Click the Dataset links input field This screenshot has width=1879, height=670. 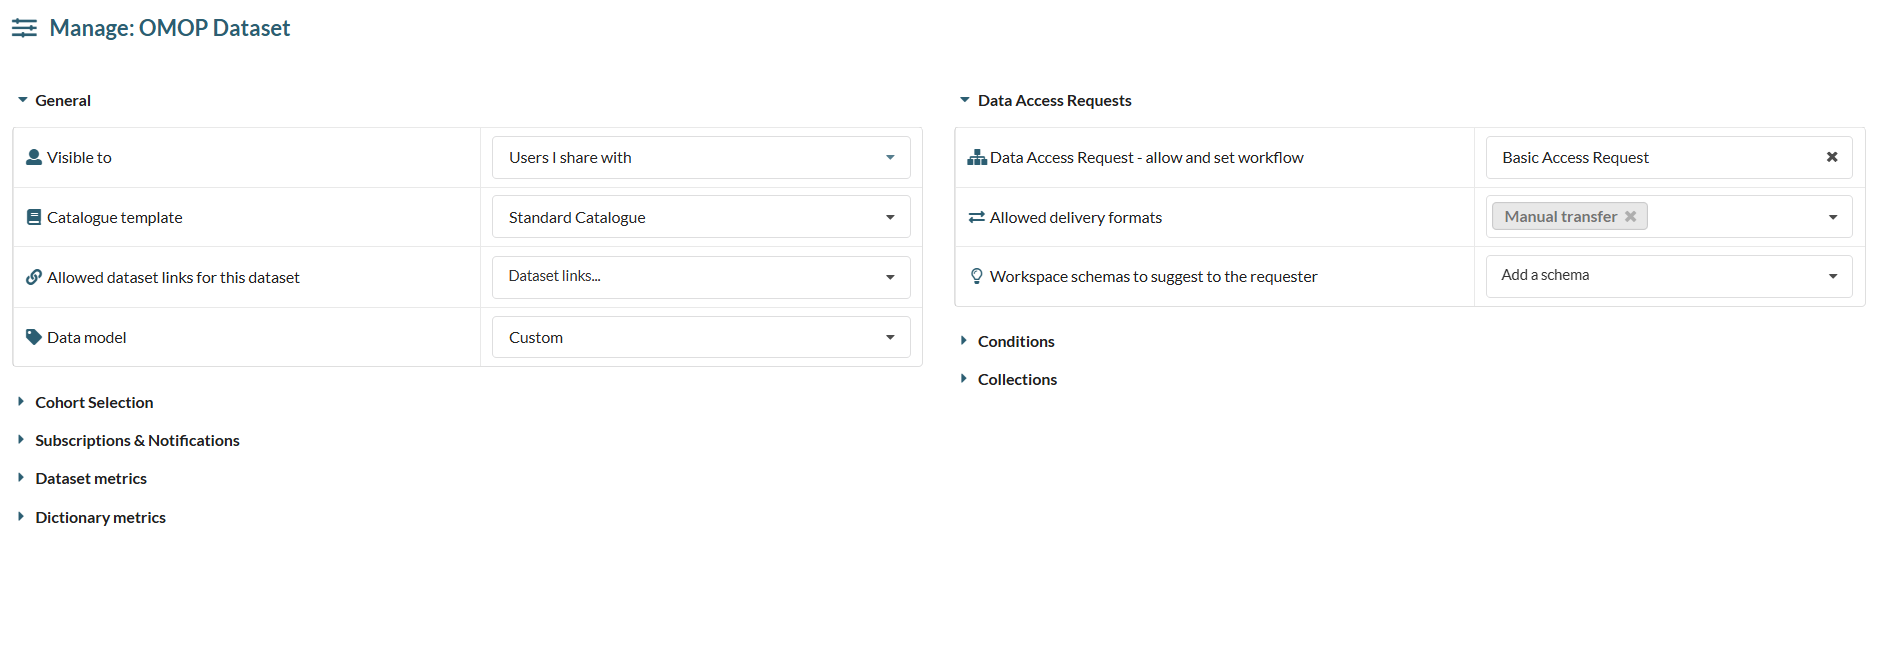[x=680, y=276]
